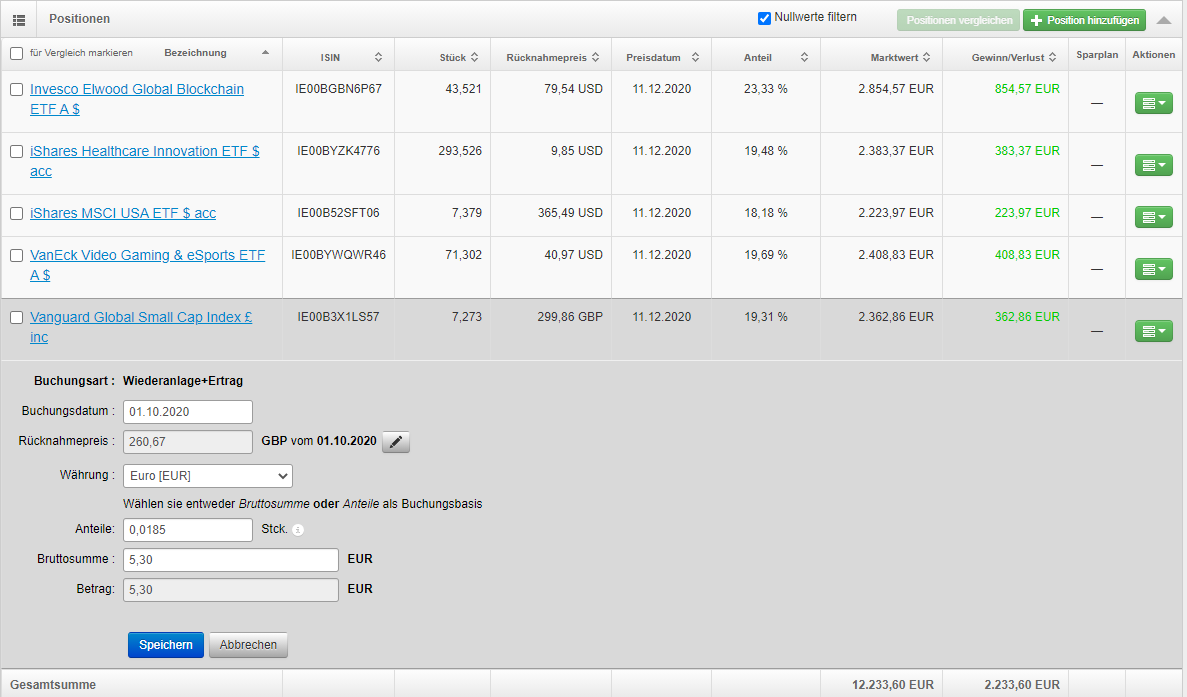Click the price value 299,86 GBP
Viewport: 1187px width, 697px height.
pos(570,317)
